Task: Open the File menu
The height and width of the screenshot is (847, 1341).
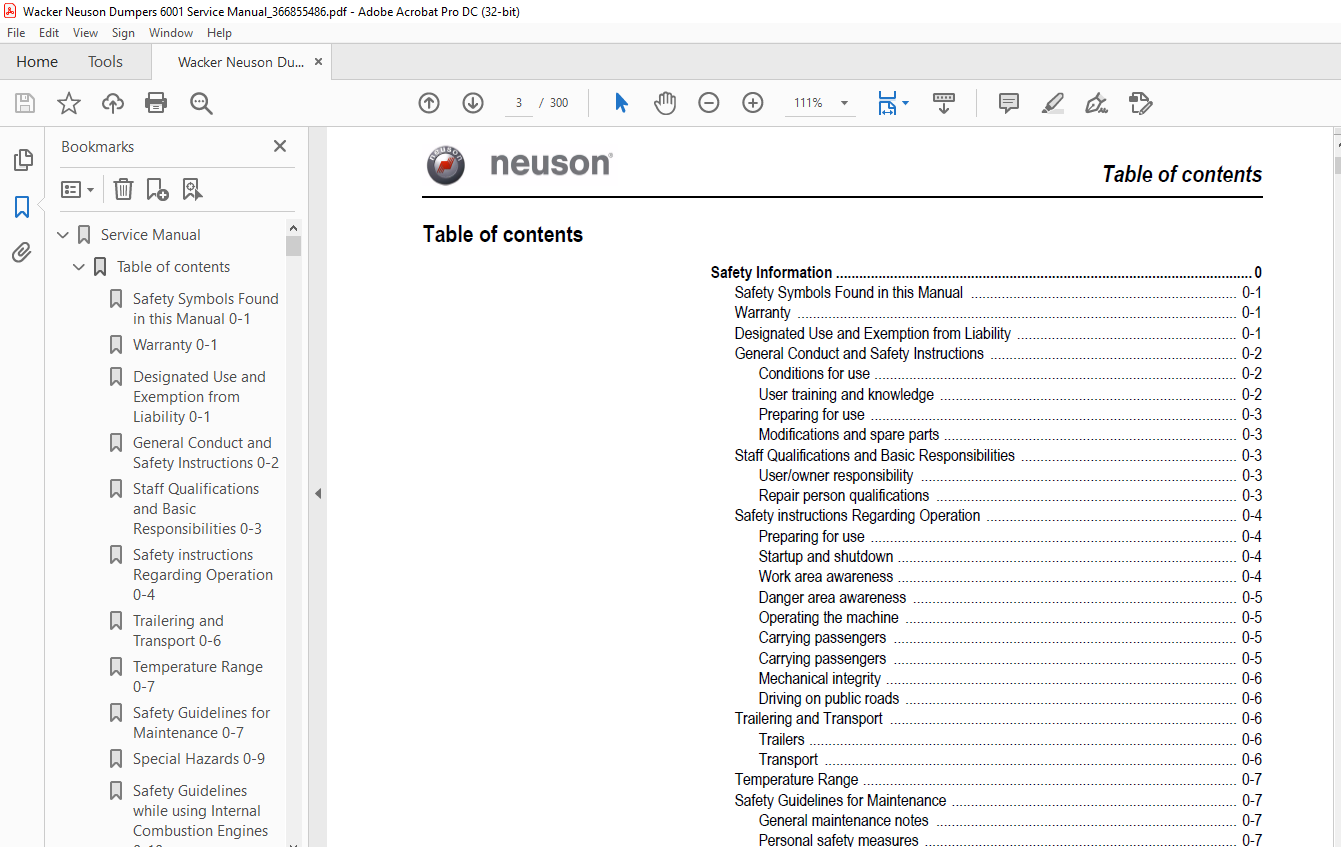Action: click(x=16, y=33)
